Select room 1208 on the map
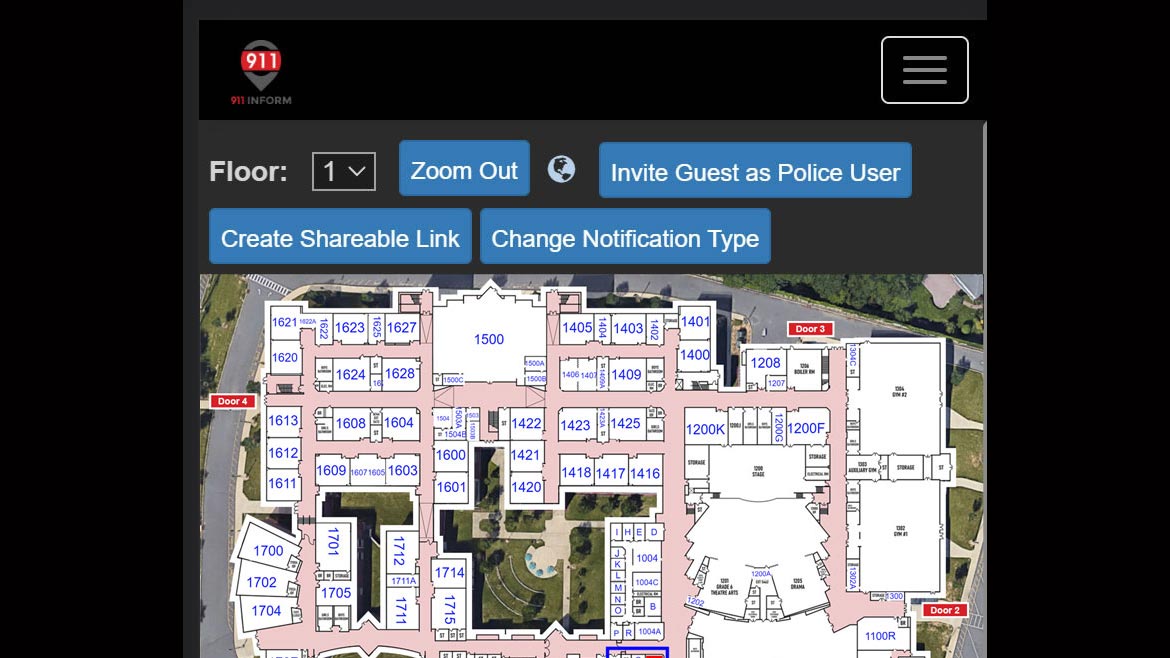This screenshot has width=1170, height=658. coord(766,363)
